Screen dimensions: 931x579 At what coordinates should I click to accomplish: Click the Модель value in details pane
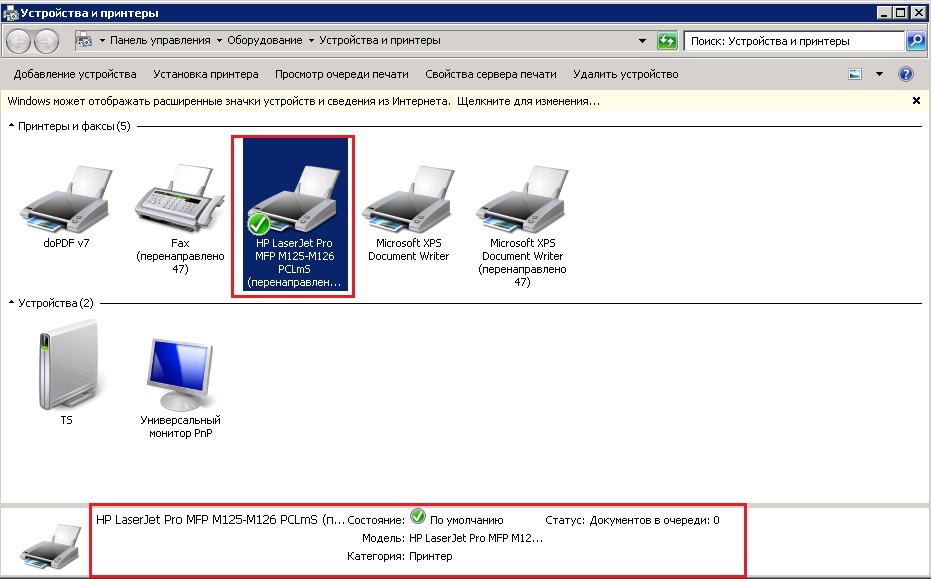(476, 538)
